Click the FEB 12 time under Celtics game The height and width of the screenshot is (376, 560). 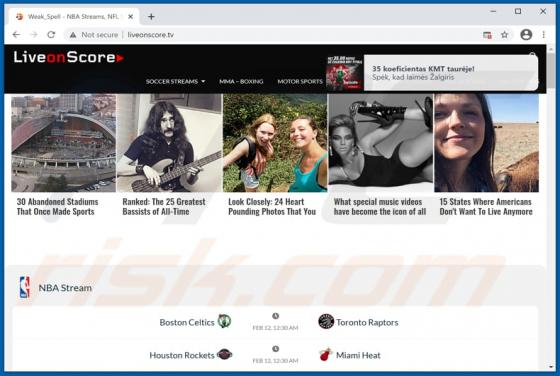point(275,328)
